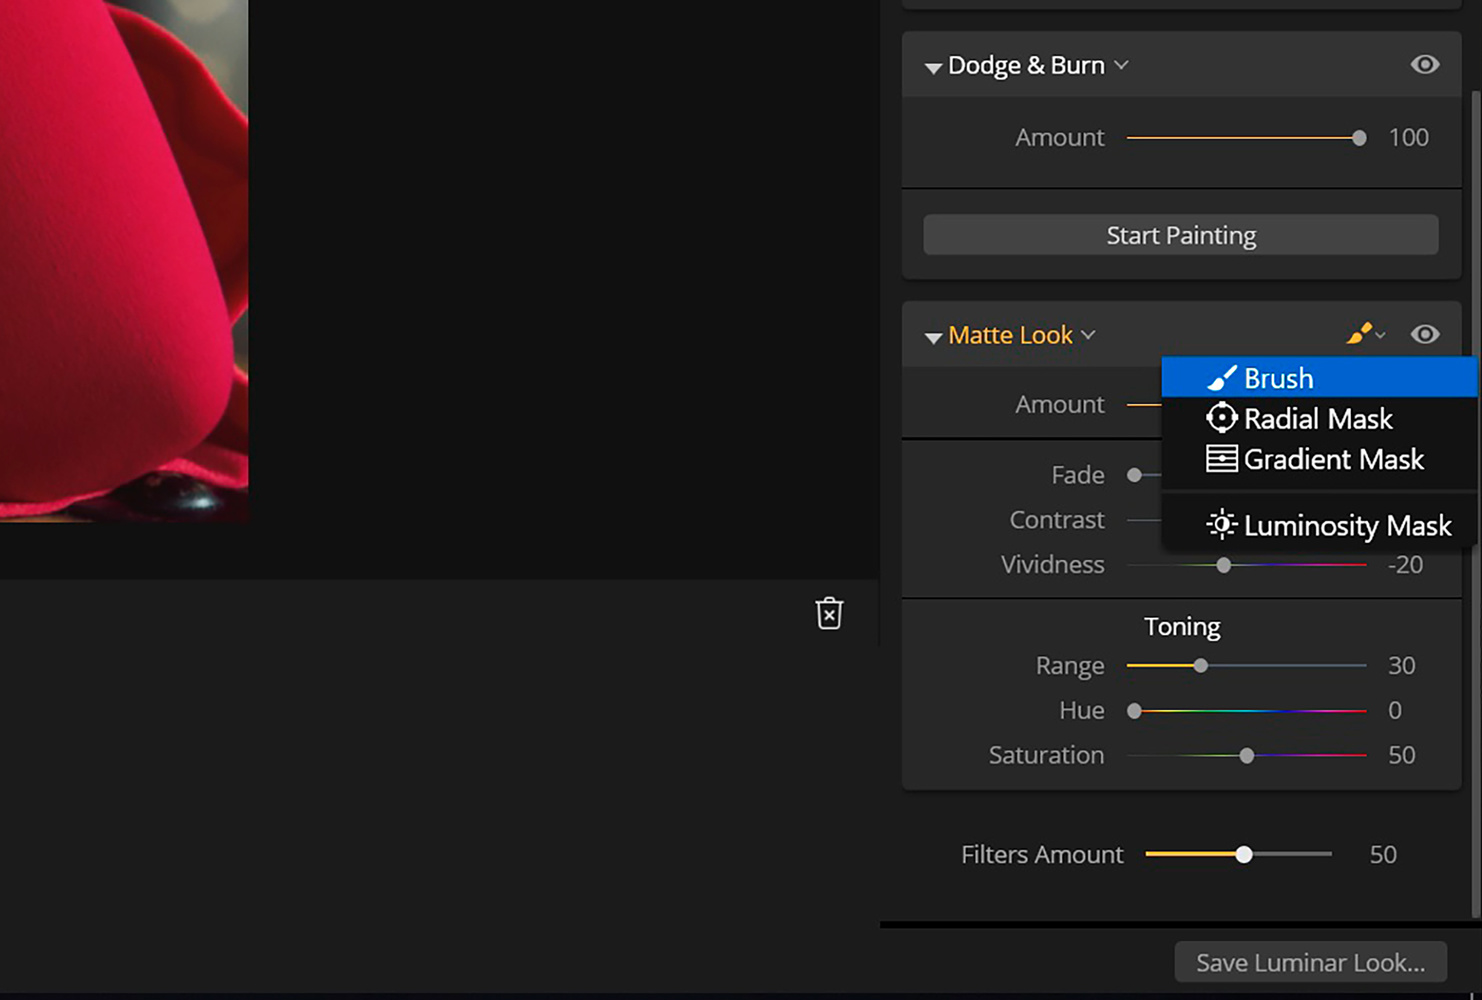Click the Toning Saturation slider handle
Image resolution: width=1482 pixels, height=1000 pixels.
coord(1247,756)
